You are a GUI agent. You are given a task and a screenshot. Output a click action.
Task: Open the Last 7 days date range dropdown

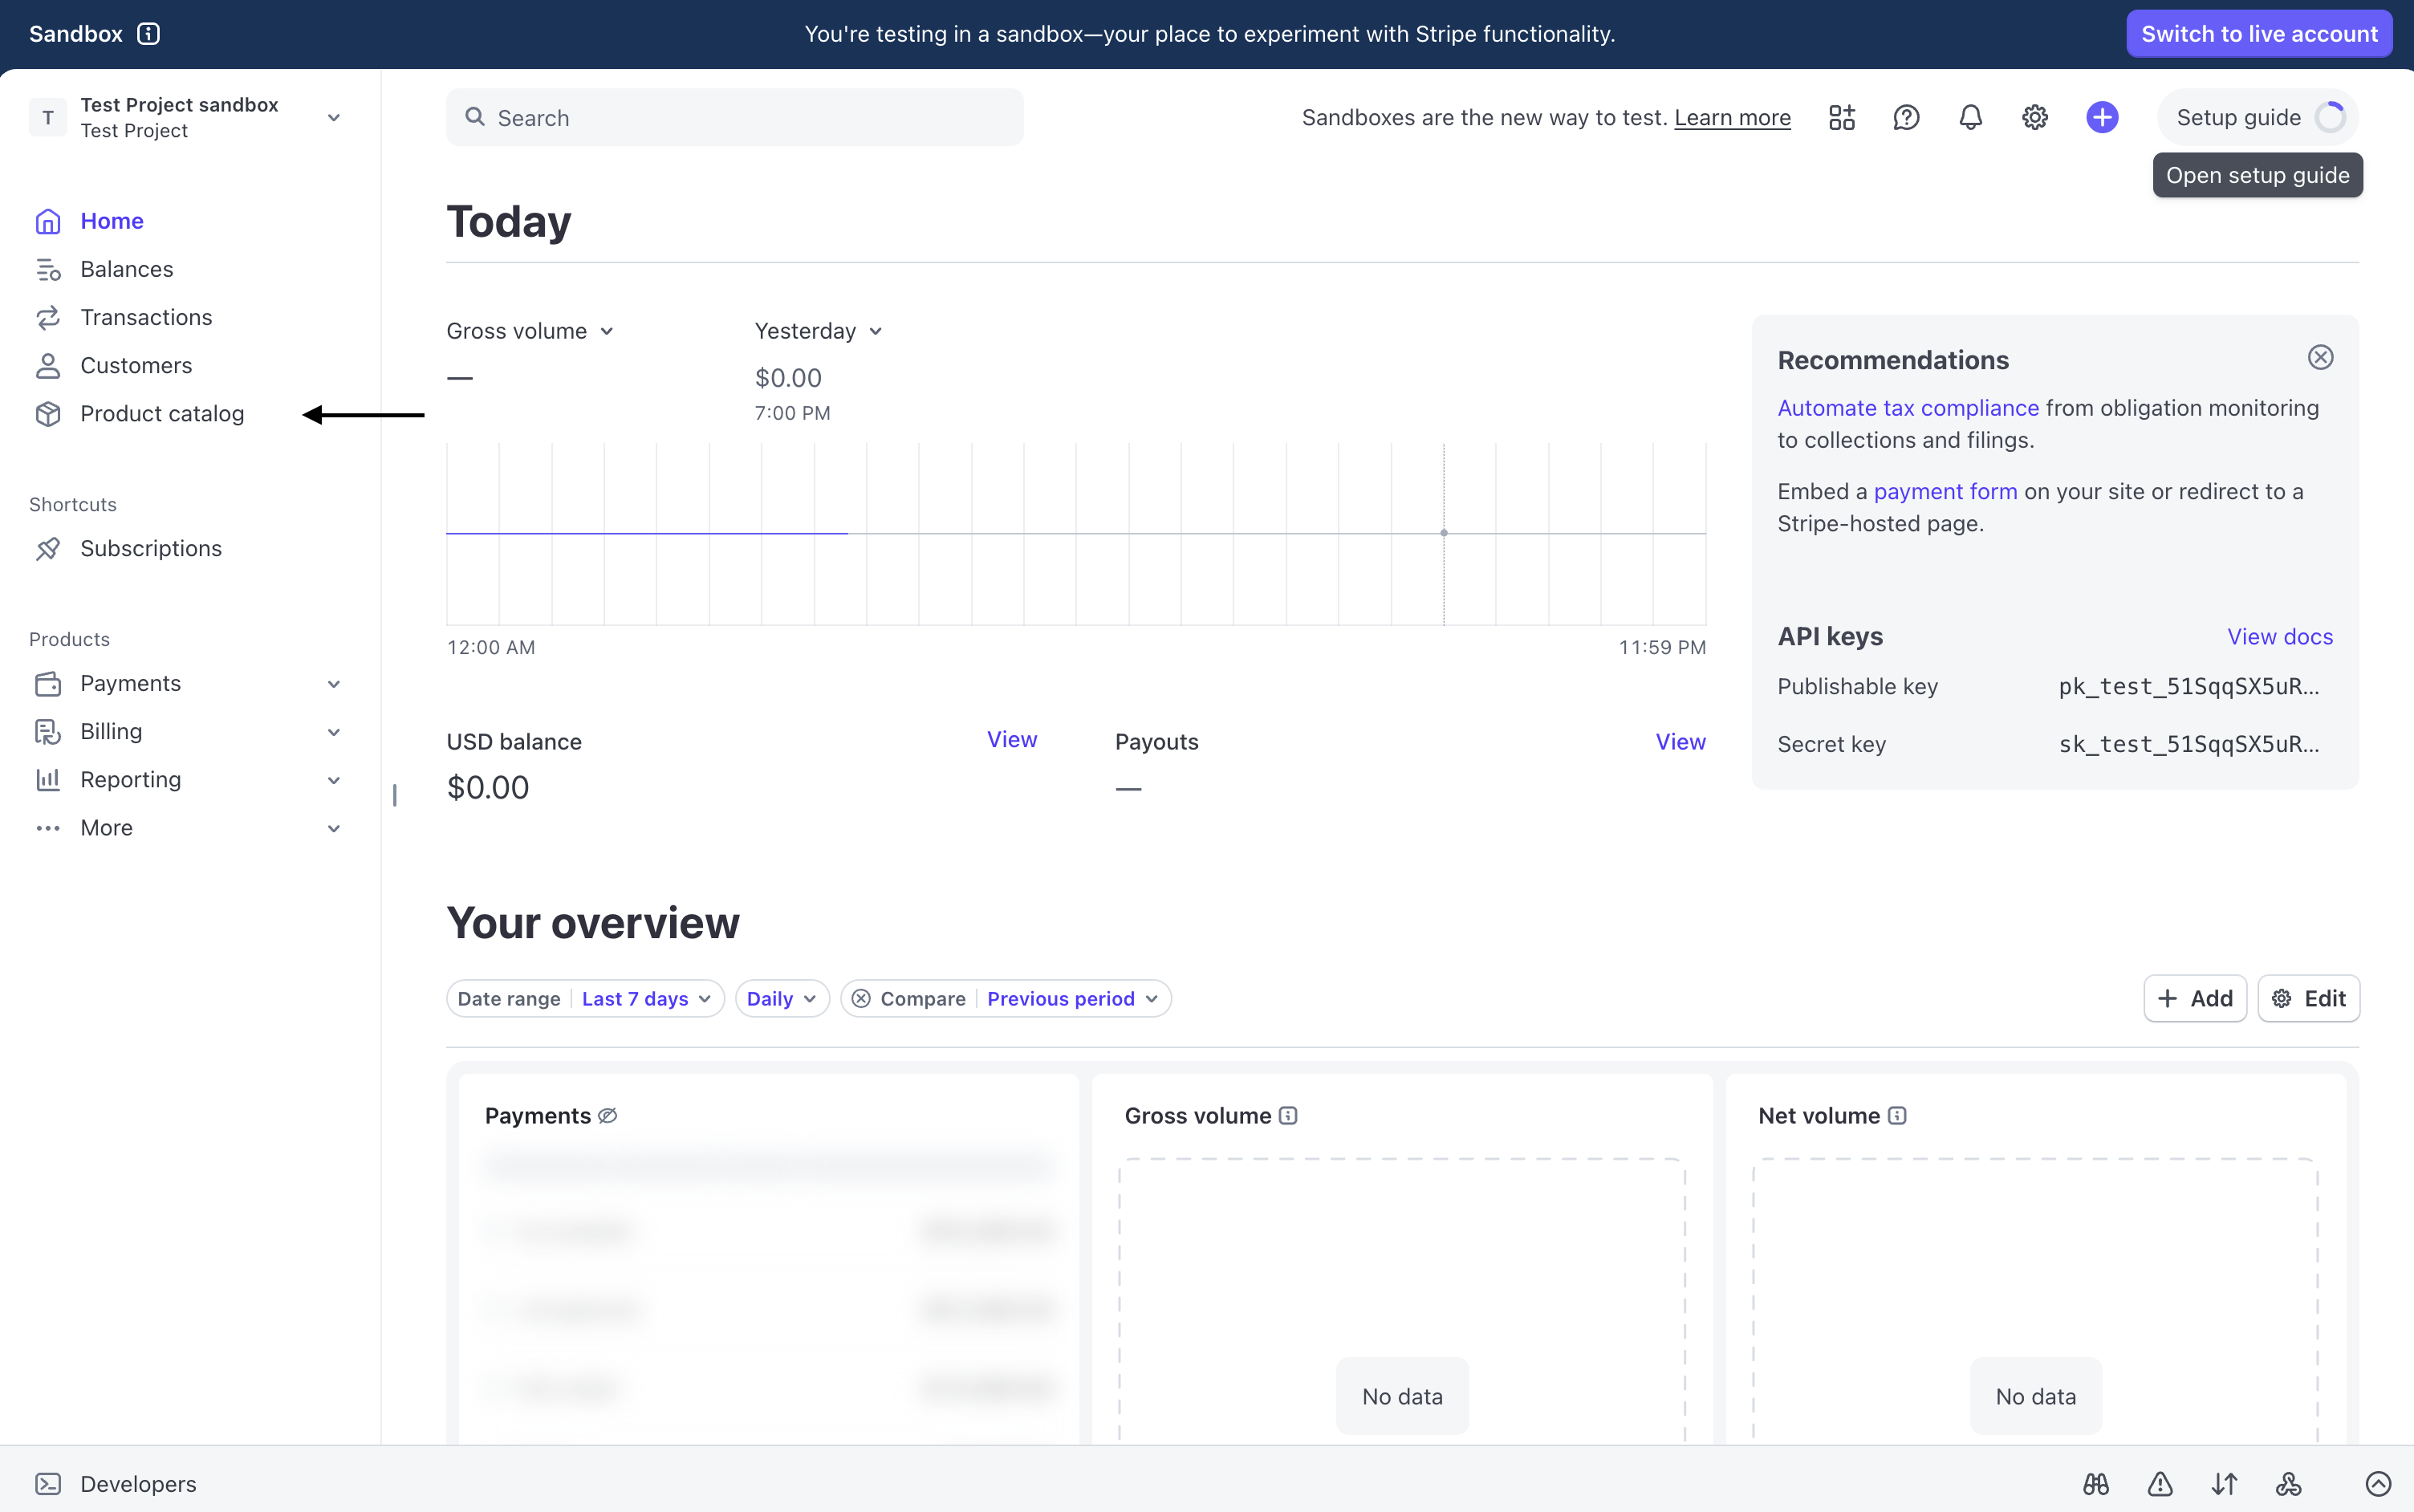[645, 998]
